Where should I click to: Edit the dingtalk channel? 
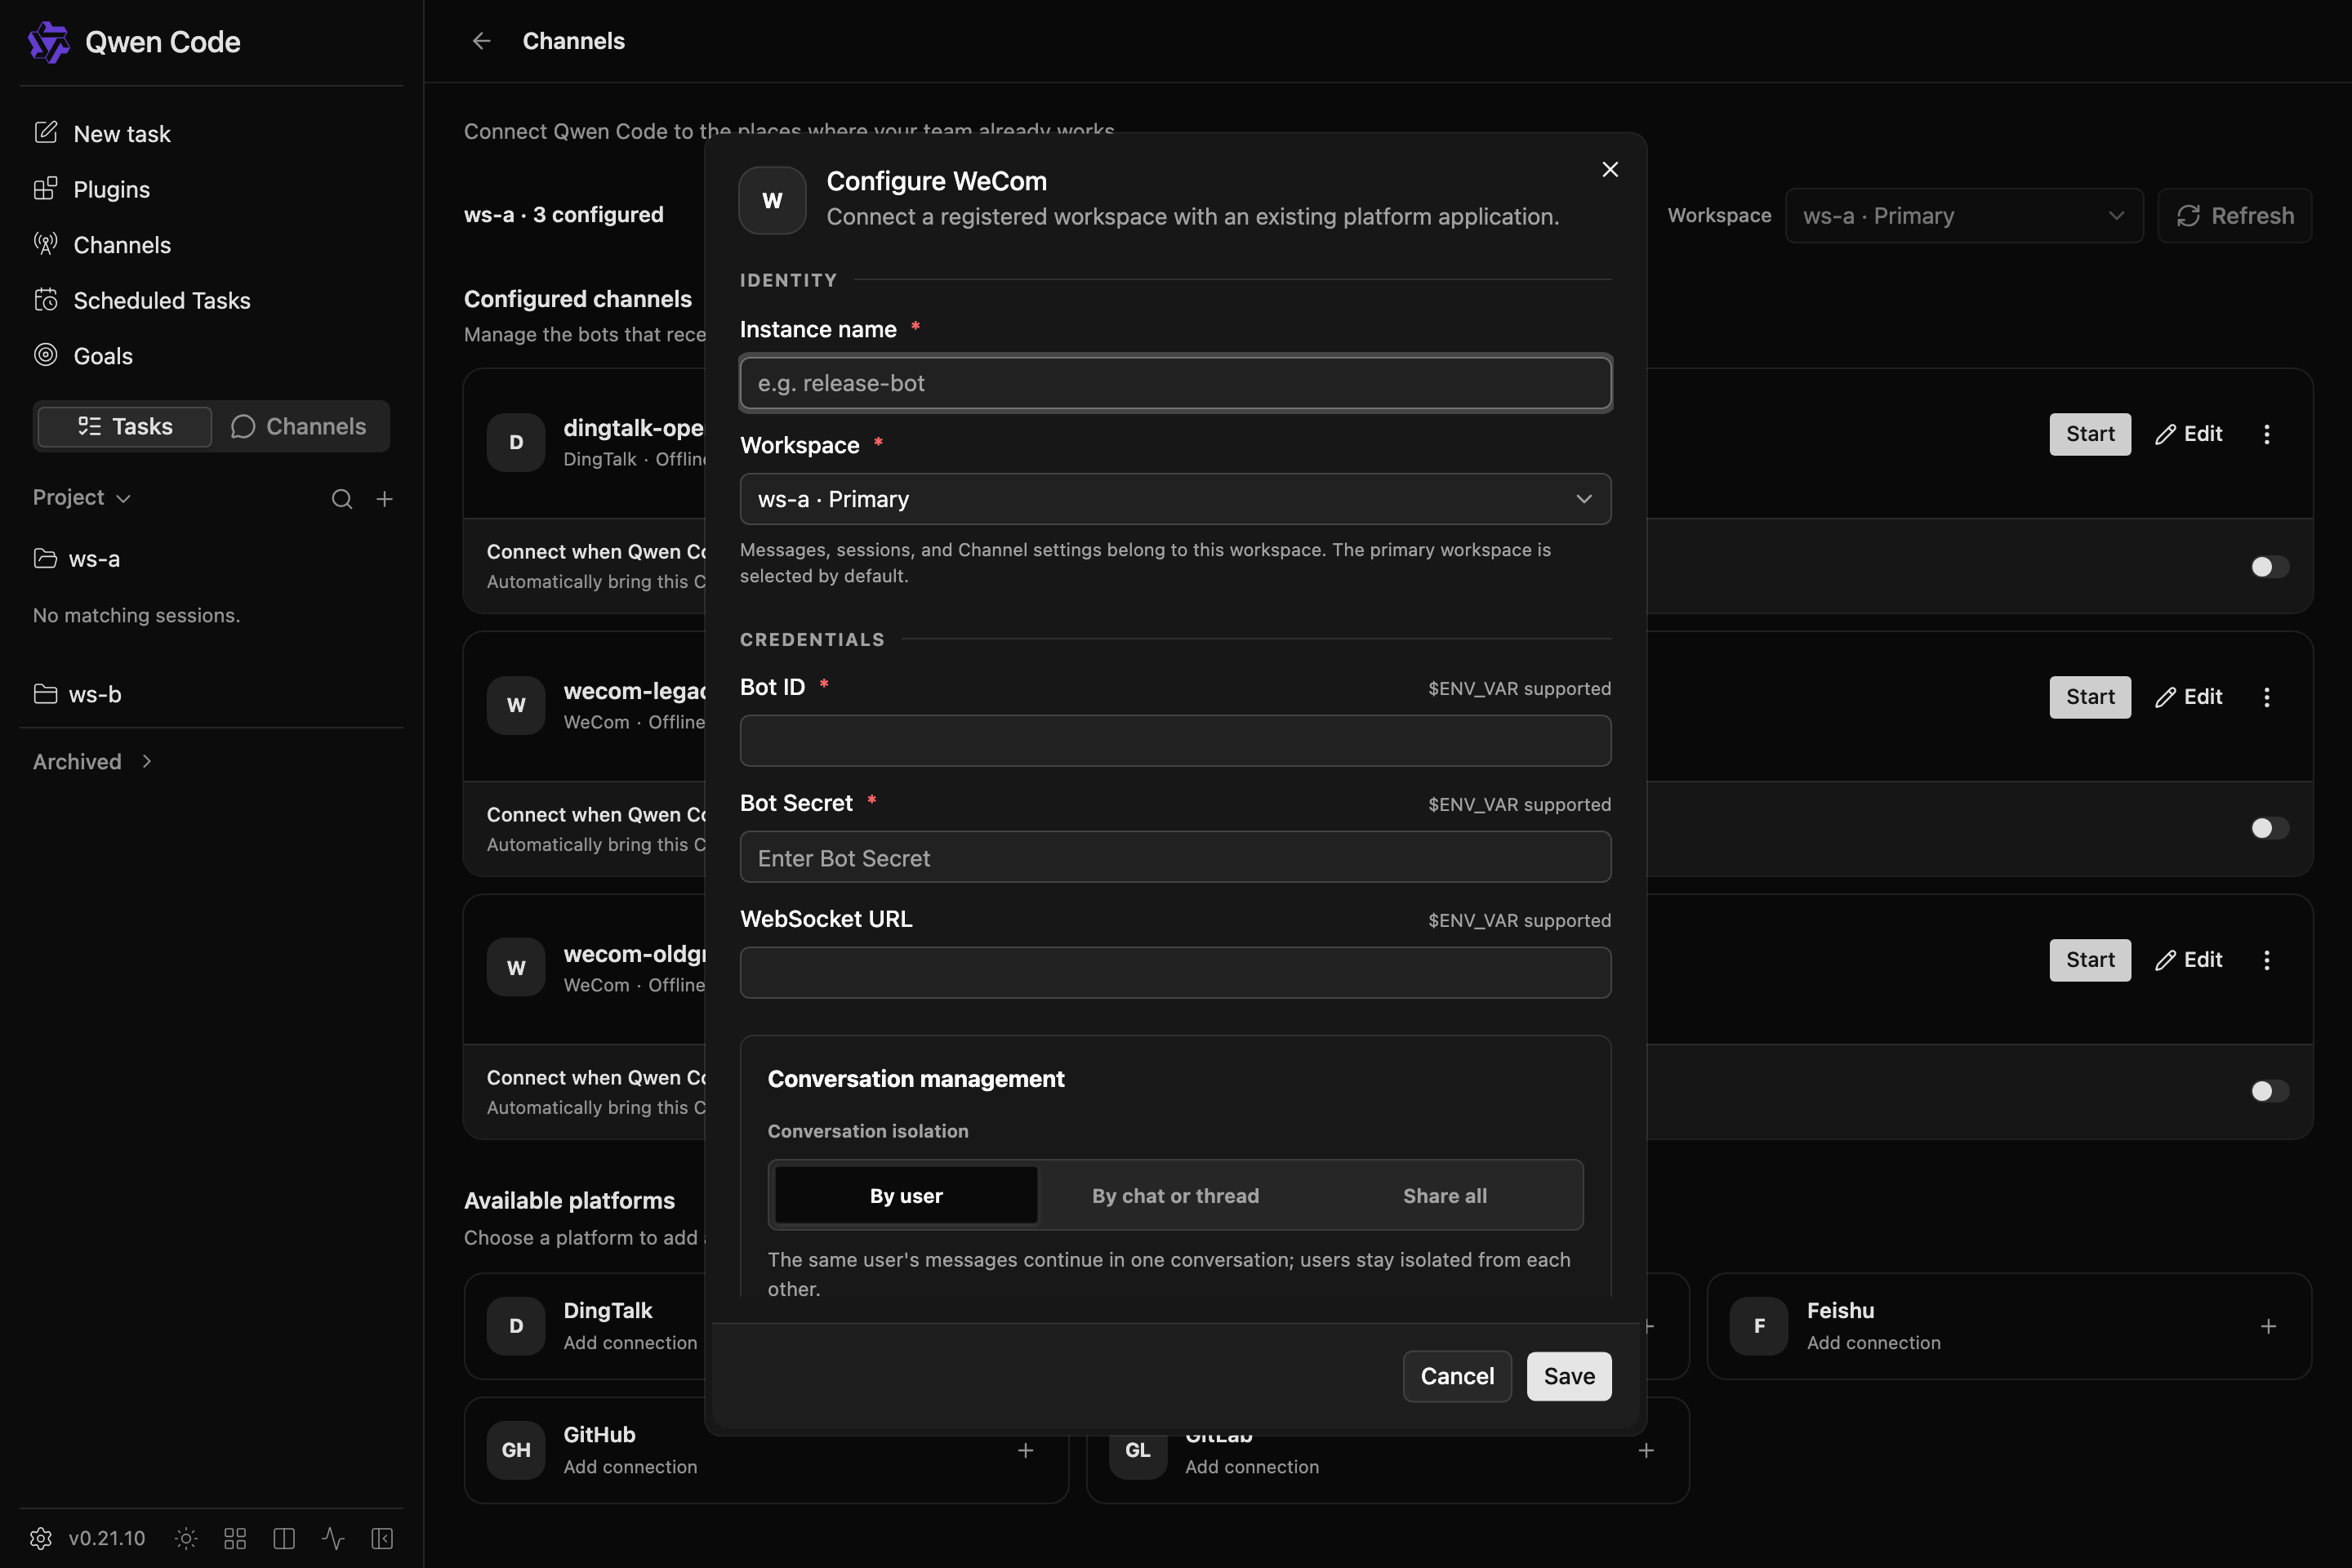click(x=2188, y=434)
